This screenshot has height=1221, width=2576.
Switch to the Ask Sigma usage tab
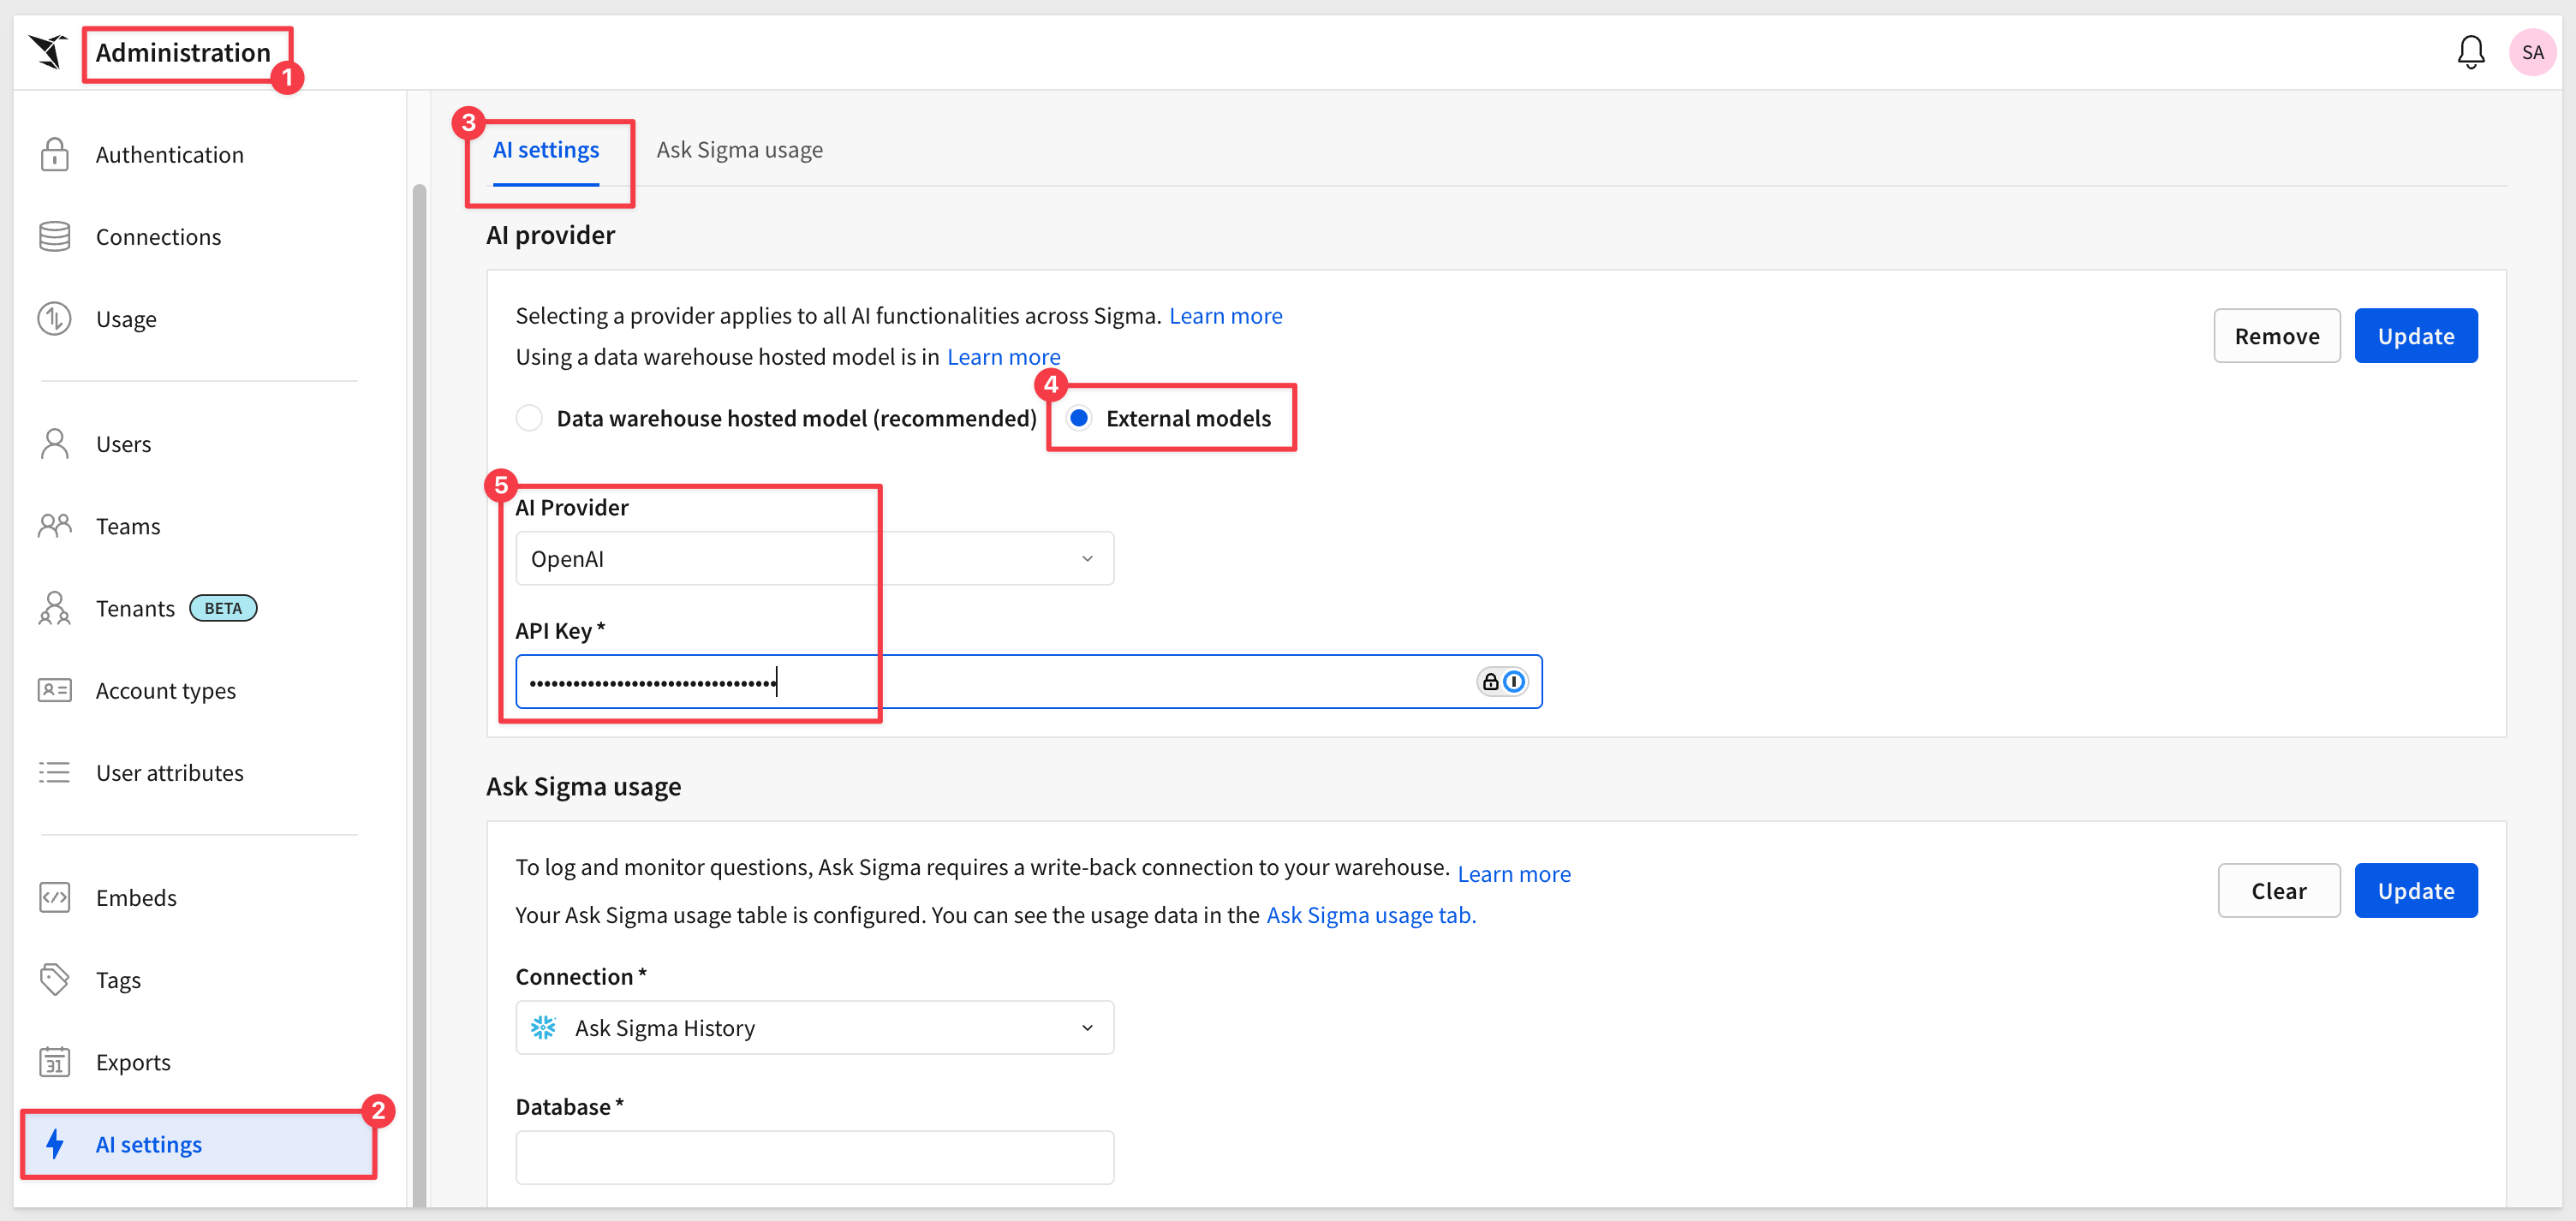pos(739,150)
